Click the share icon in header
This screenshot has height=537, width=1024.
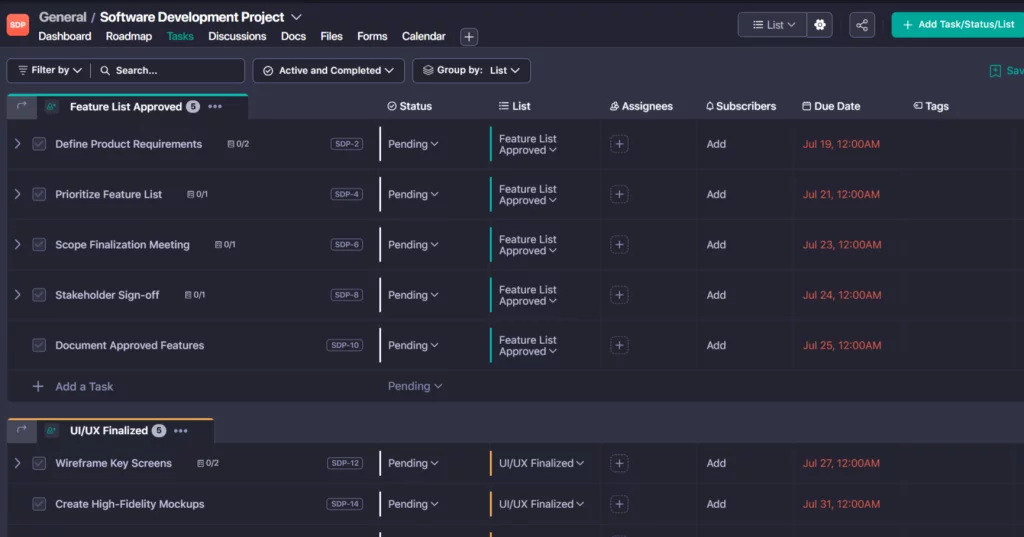click(x=862, y=25)
